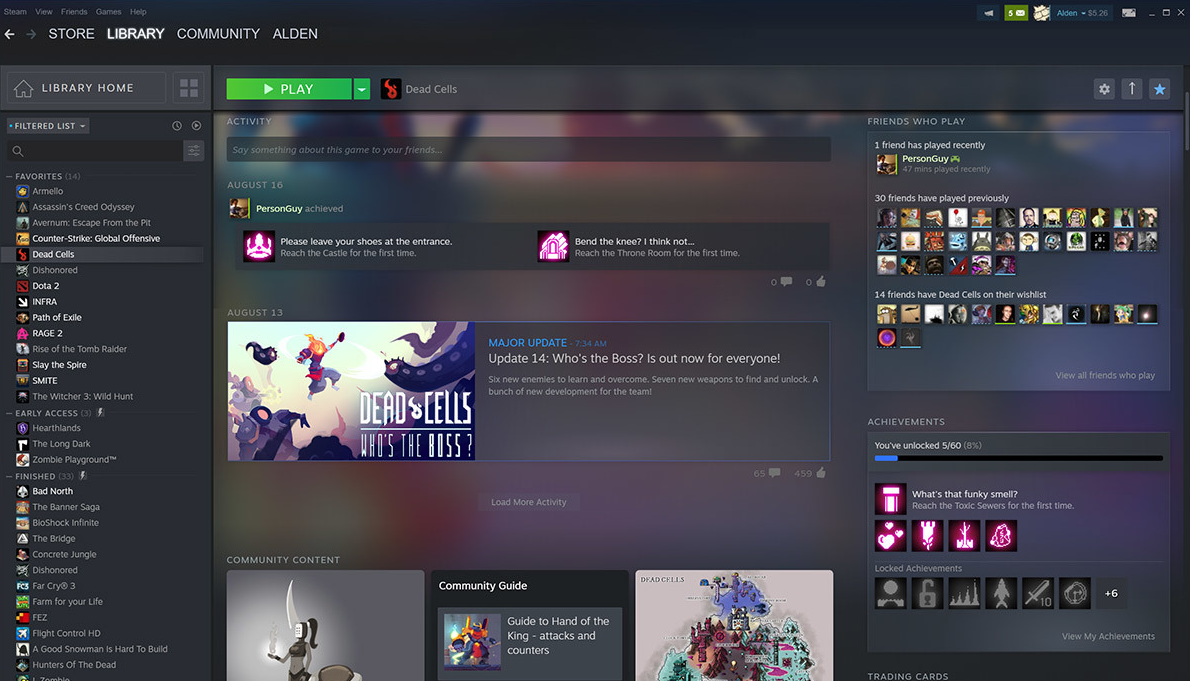Image resolution: width=1190 pixels, height=681 pixels.
Task: Expand the dropdown arrow next to Play
Action: (x=361, y=89)
